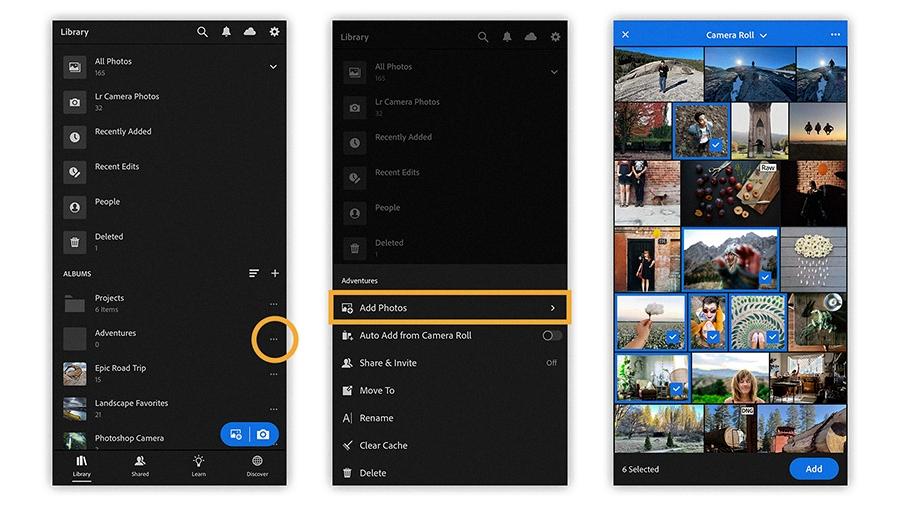
Task: Open three-dot options for Projects folder
Action: pos(274,304)
